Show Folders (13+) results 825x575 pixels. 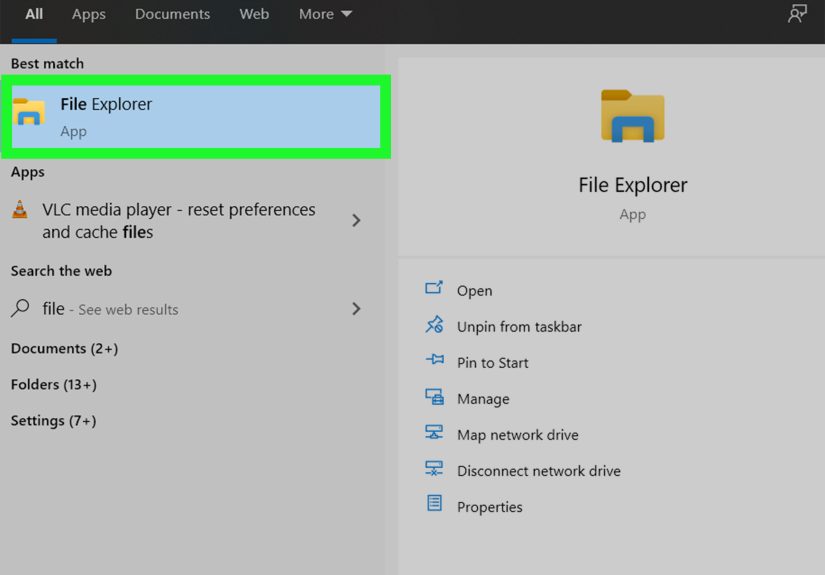click(x=54, y=385)
